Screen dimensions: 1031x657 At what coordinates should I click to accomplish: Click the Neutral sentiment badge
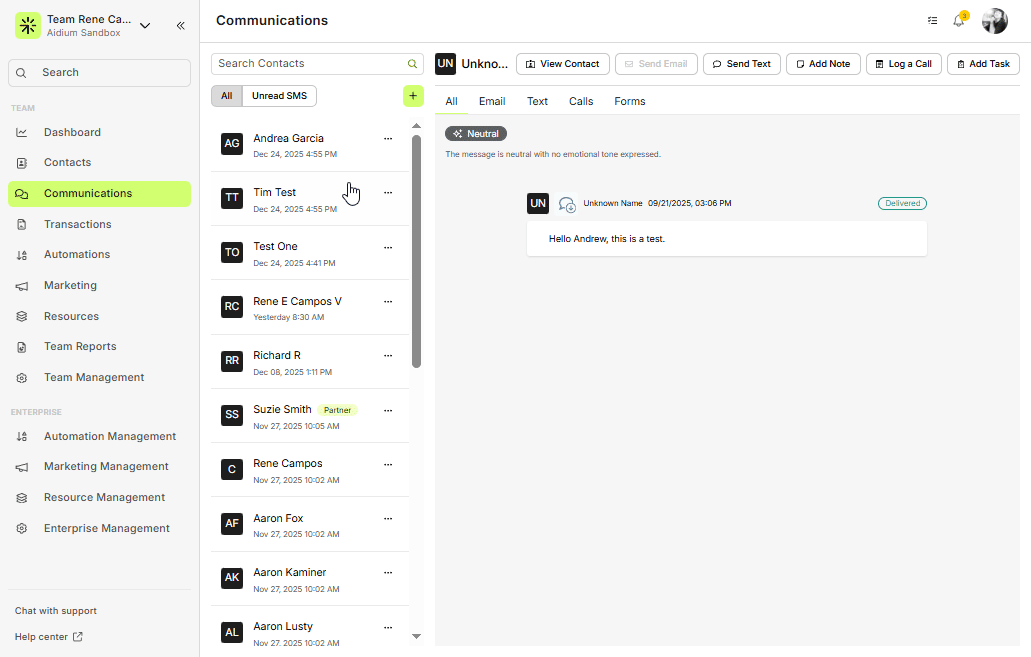(x=475, y=133)
